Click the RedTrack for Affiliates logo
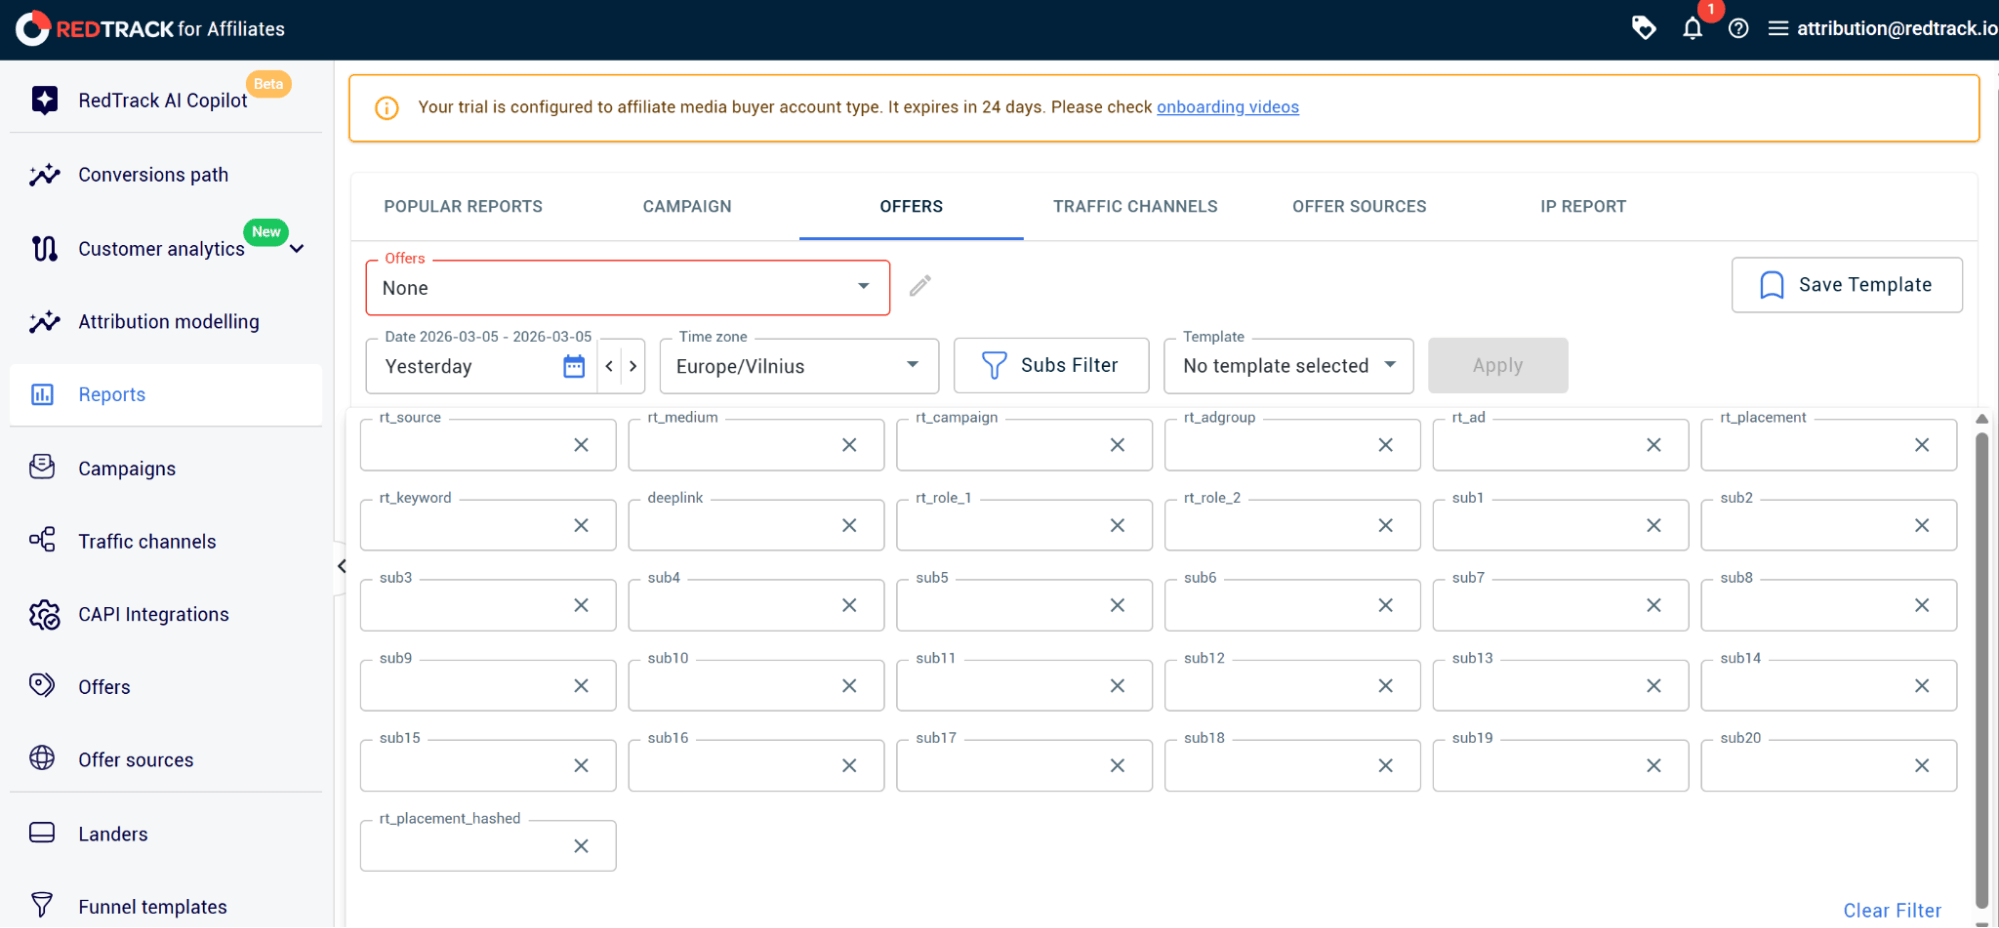The height and width of the screenshot is (928, 1999). click(150, 29)
